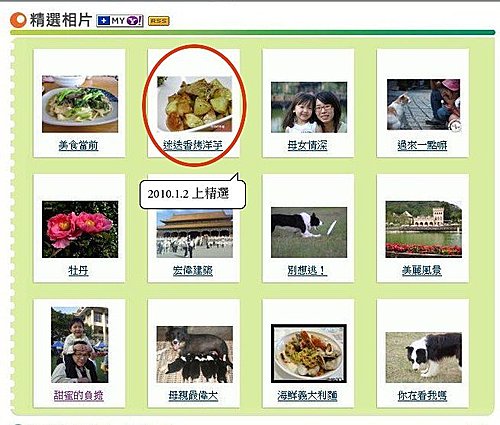Screen dimensions: 500x425
Task: Open the mother dog nursing puppies photo
Action: click(195, 354)
